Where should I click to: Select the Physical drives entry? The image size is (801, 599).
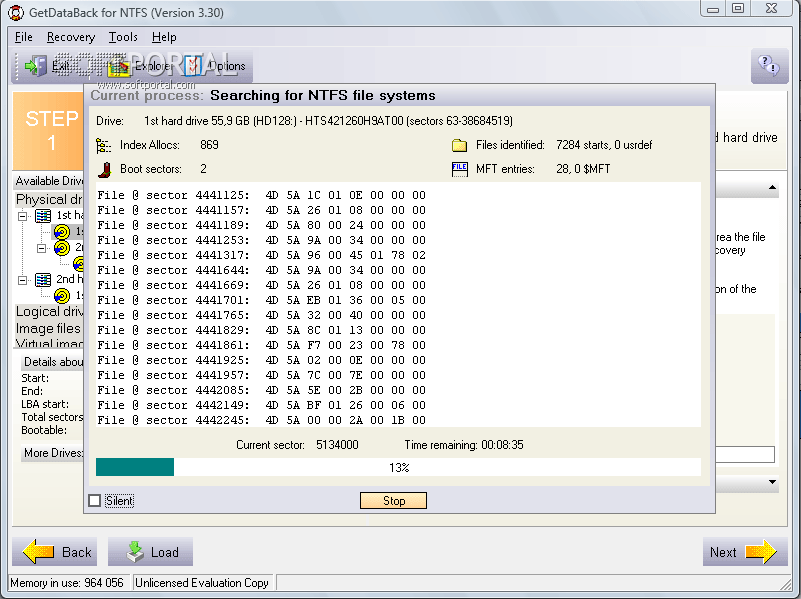click(49, 199)
